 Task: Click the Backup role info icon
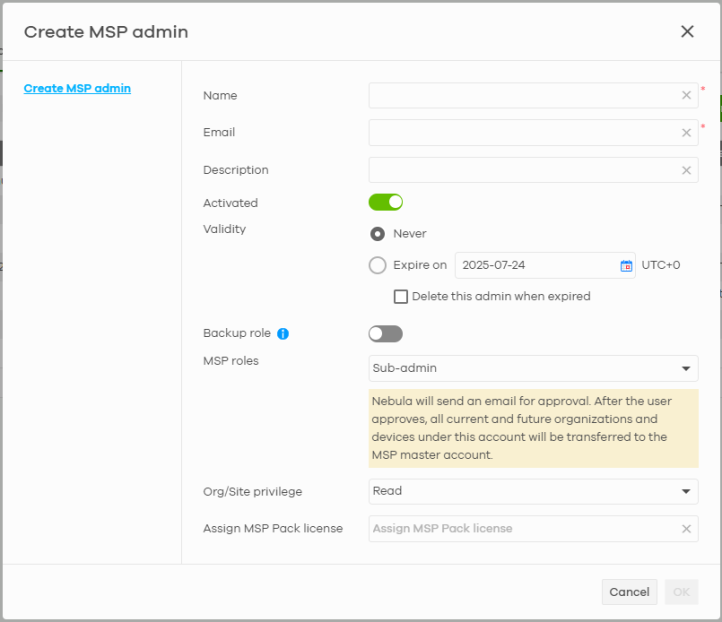(283, 334)
